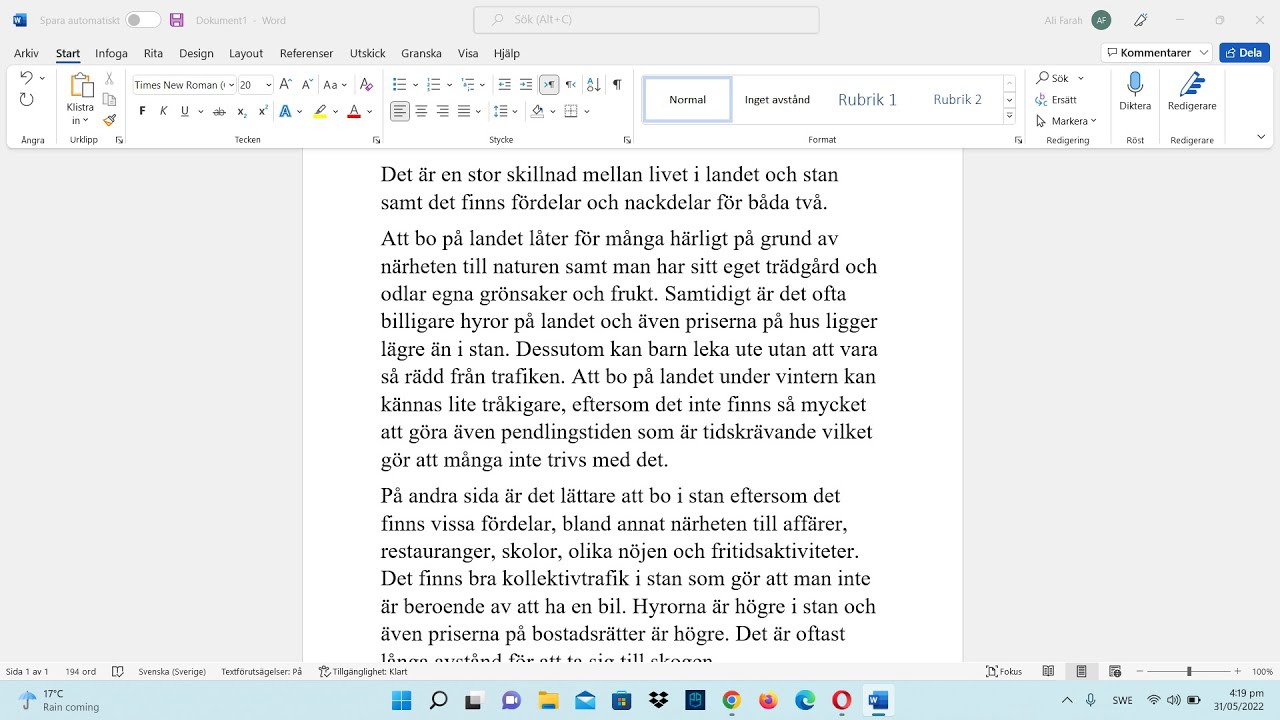Switch to the Design tab
The height and width of the screenshot is (720, 1280).
pyautogui.click(x=196, y=53)
